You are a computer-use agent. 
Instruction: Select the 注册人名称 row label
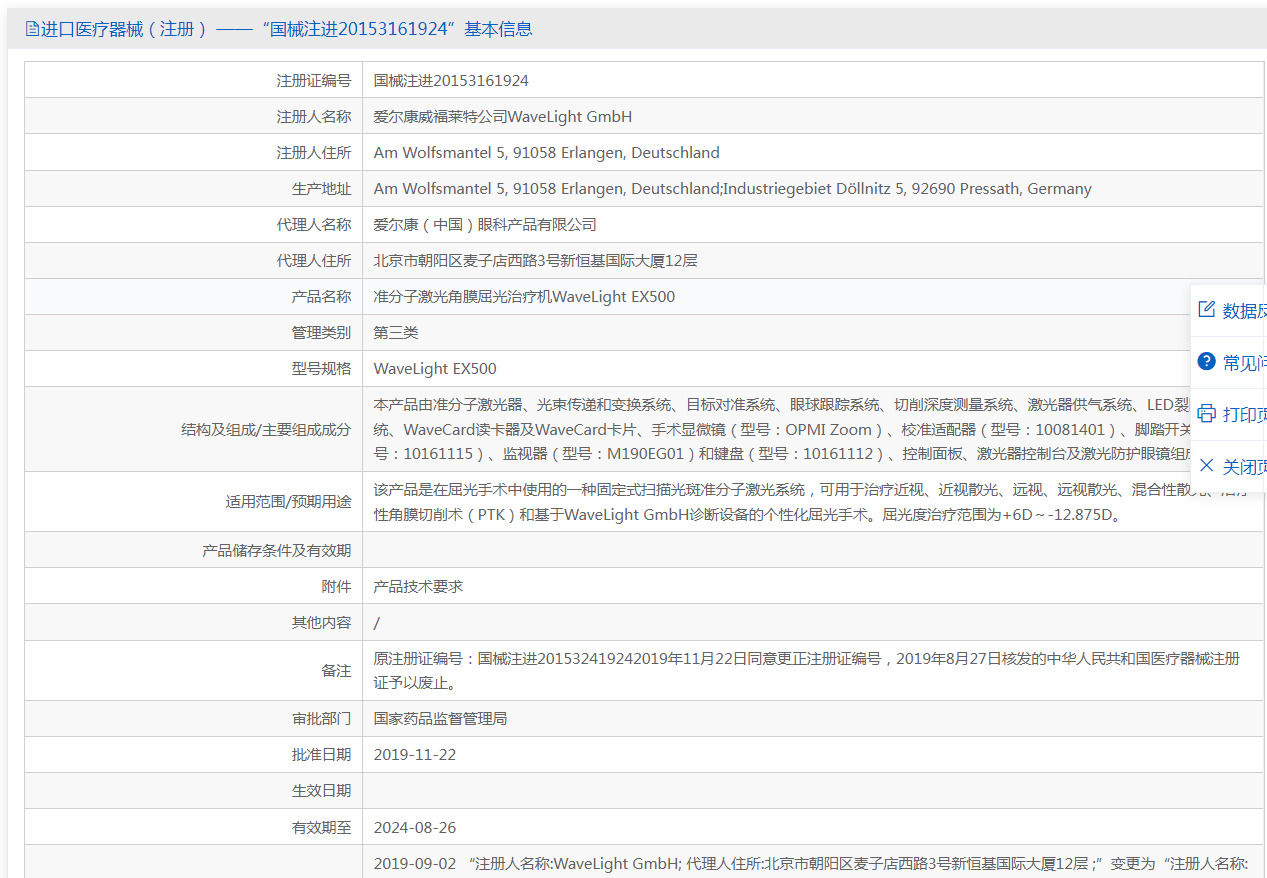(314, 117)
